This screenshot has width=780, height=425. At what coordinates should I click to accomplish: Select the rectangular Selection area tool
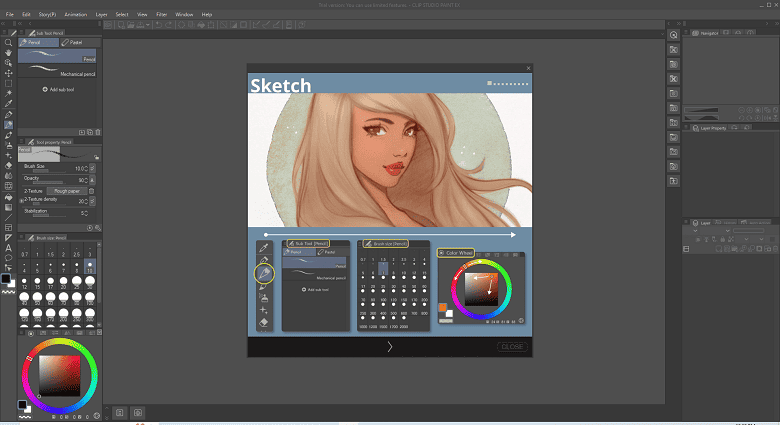coord(8,84)
